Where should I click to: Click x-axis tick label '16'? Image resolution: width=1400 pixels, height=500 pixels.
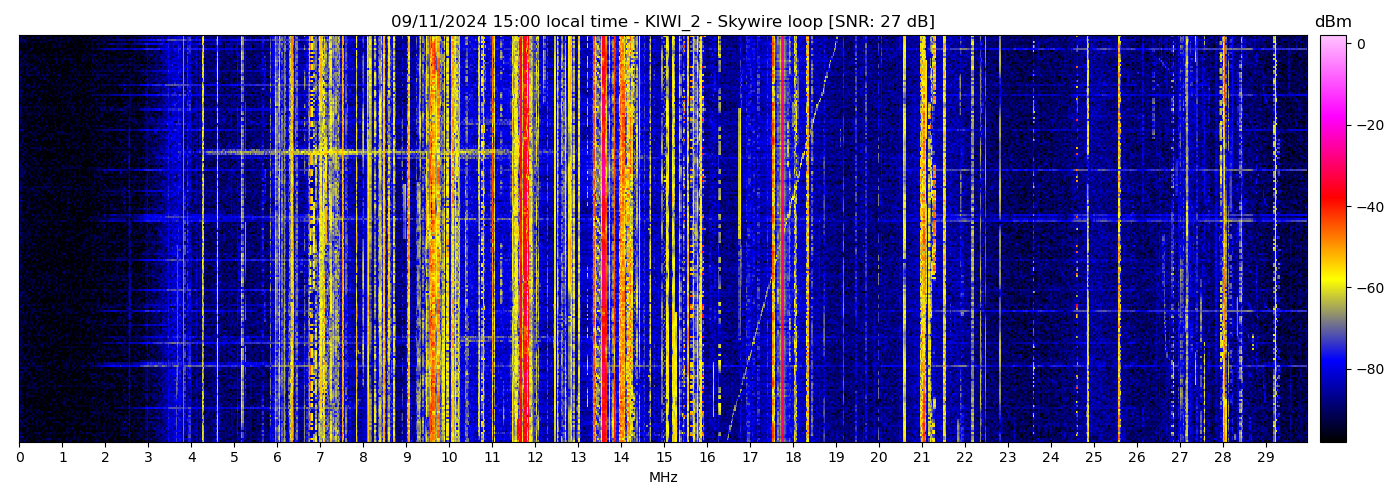coord(707,458)
